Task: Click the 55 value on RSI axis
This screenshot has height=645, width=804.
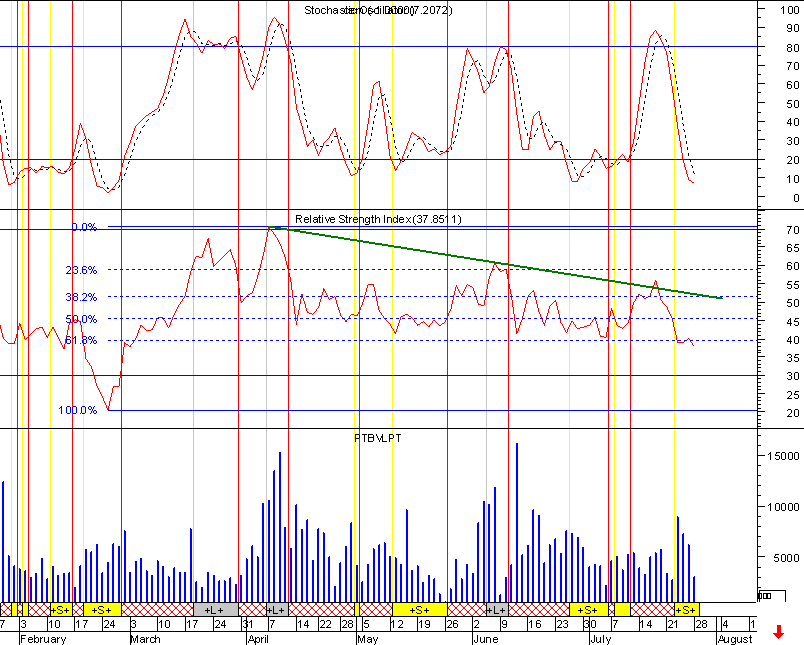Action: pos(793,285)
